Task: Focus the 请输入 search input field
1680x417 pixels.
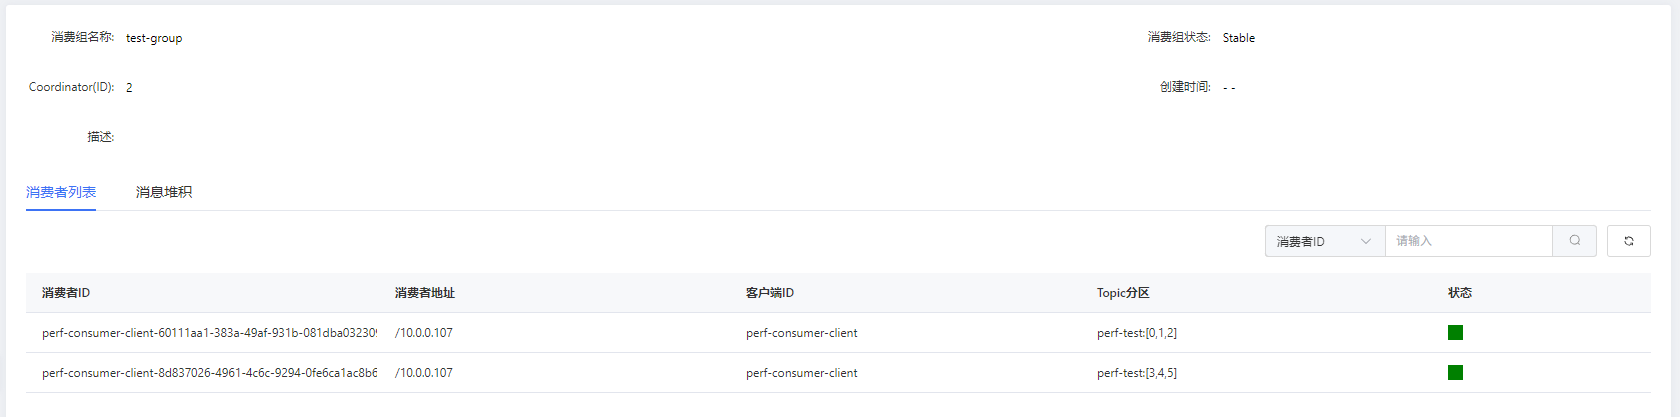Action: coord(1467,241)
